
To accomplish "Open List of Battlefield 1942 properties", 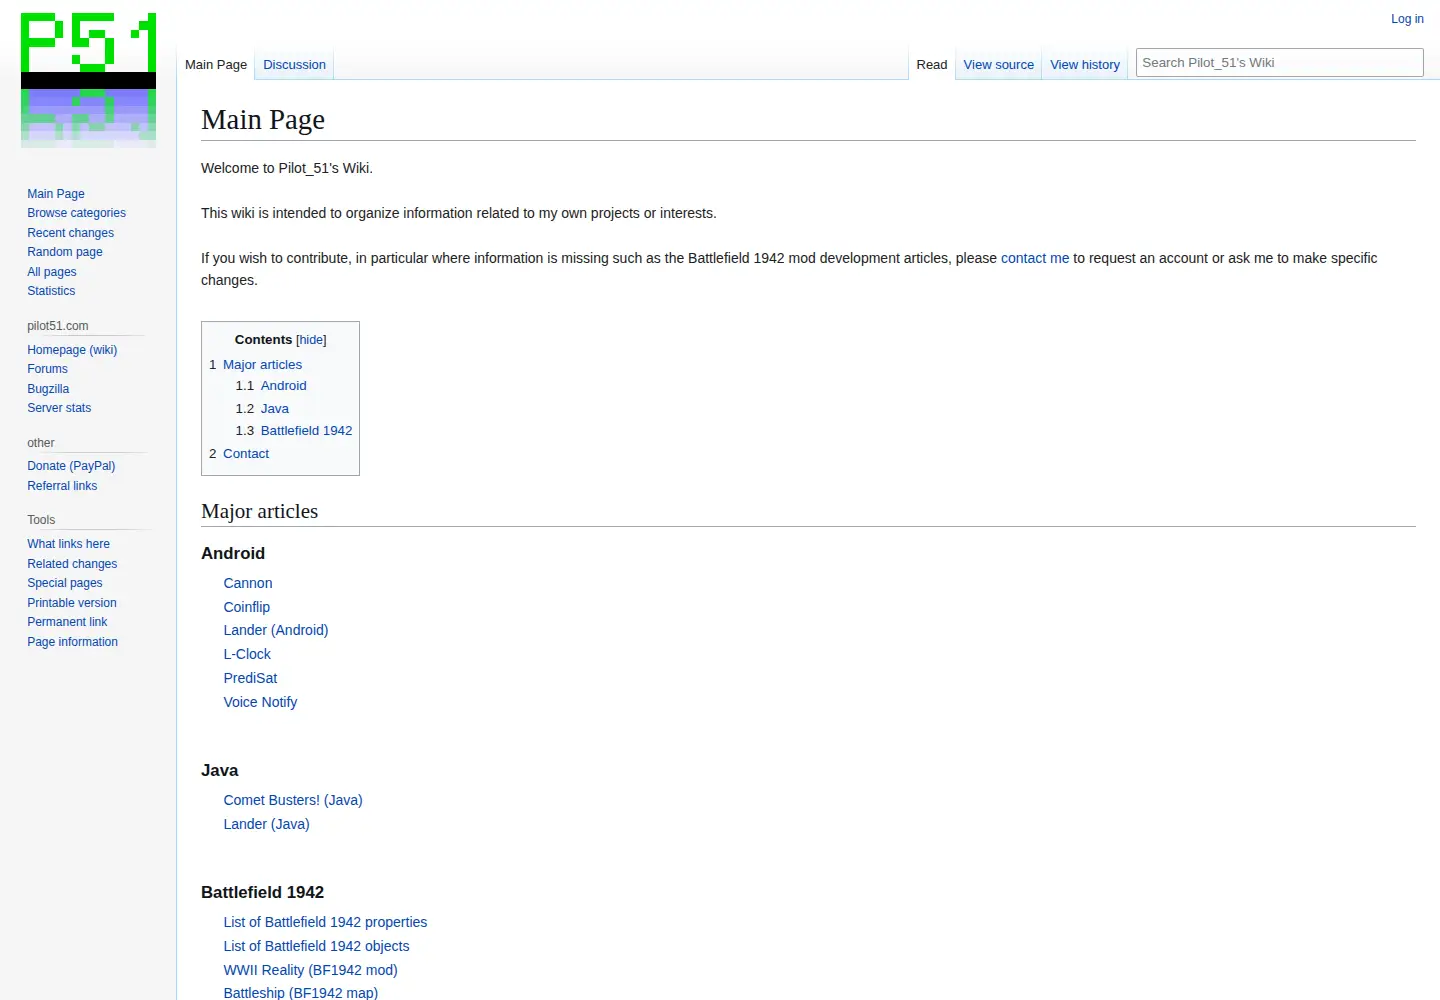I will (x=325, y=922).
